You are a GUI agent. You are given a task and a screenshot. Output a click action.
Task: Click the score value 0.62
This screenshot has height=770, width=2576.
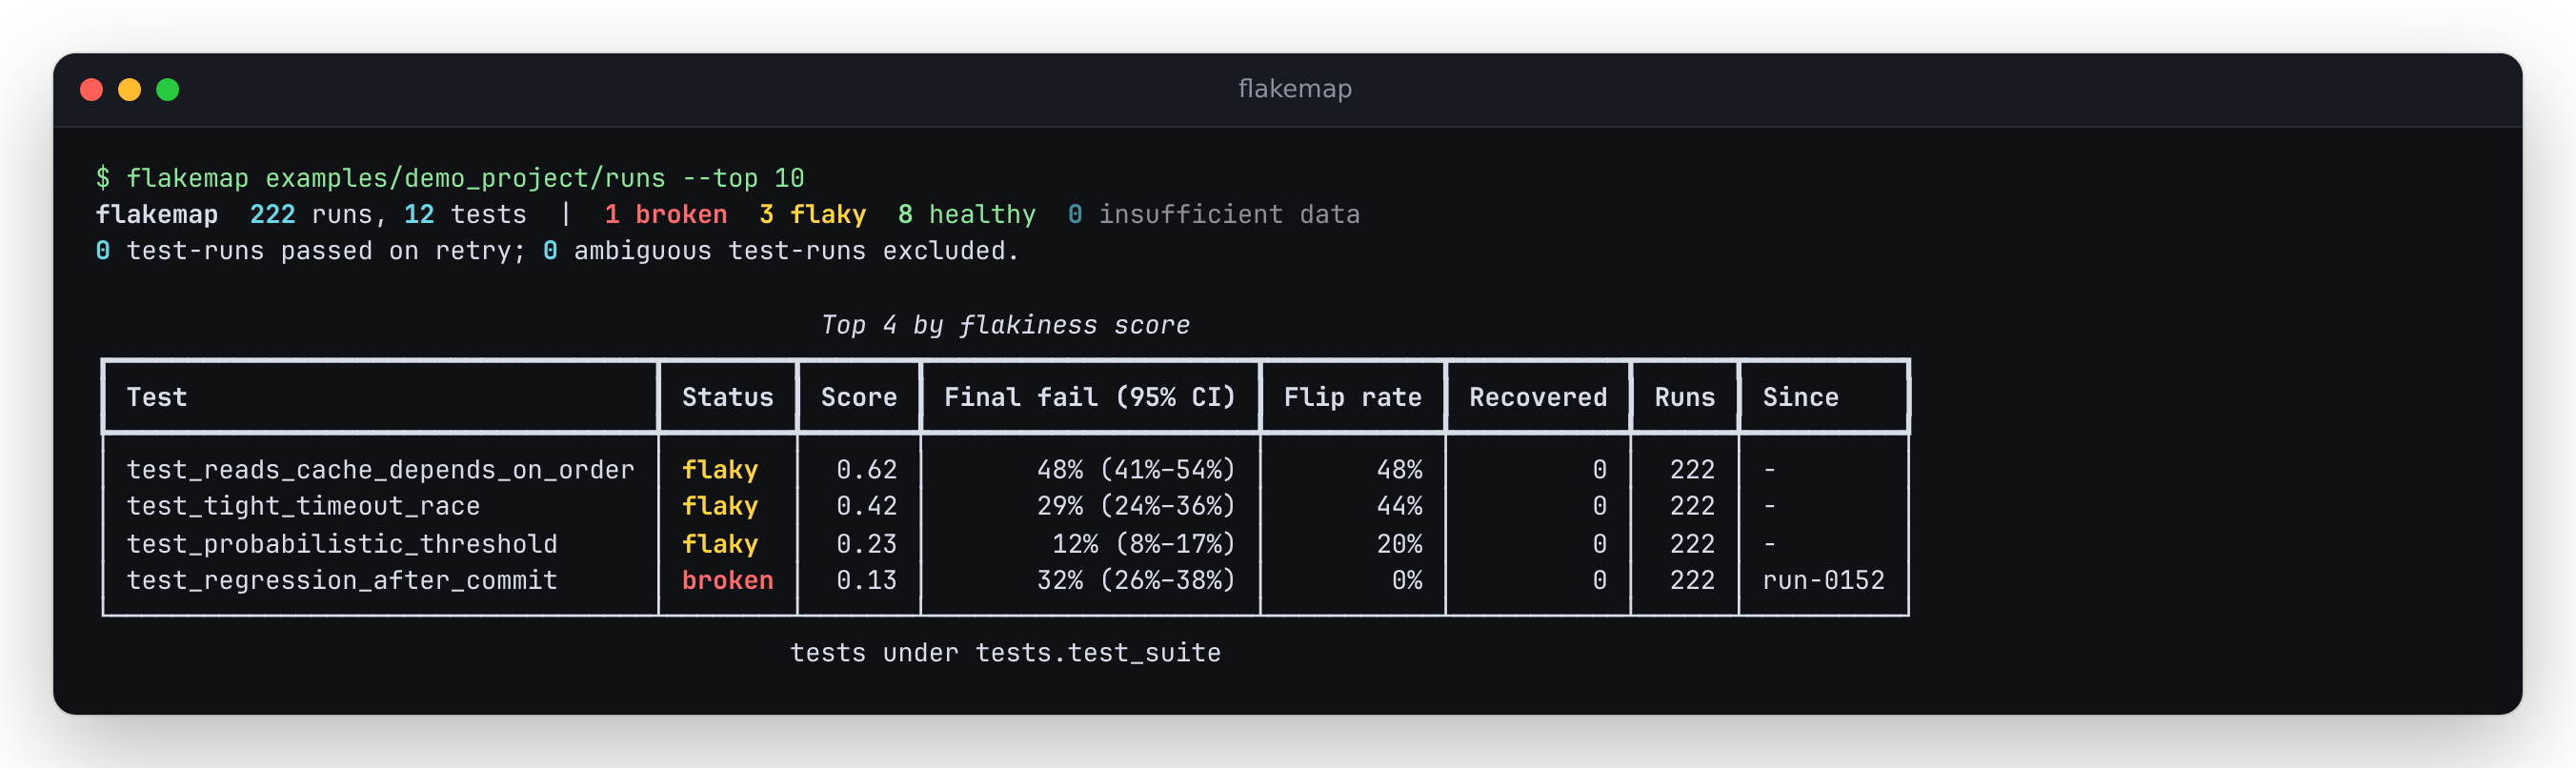(867, 470)
